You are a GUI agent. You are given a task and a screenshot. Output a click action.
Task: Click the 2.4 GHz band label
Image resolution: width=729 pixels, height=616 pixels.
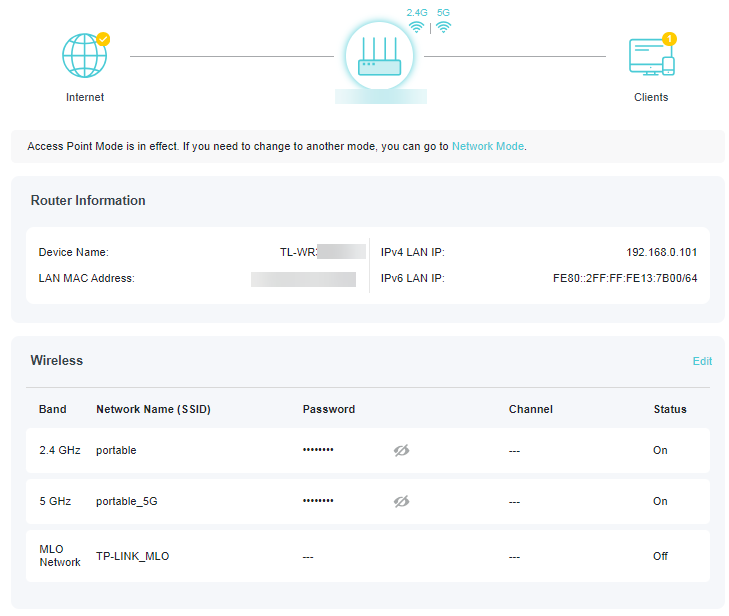click(60, 450)
